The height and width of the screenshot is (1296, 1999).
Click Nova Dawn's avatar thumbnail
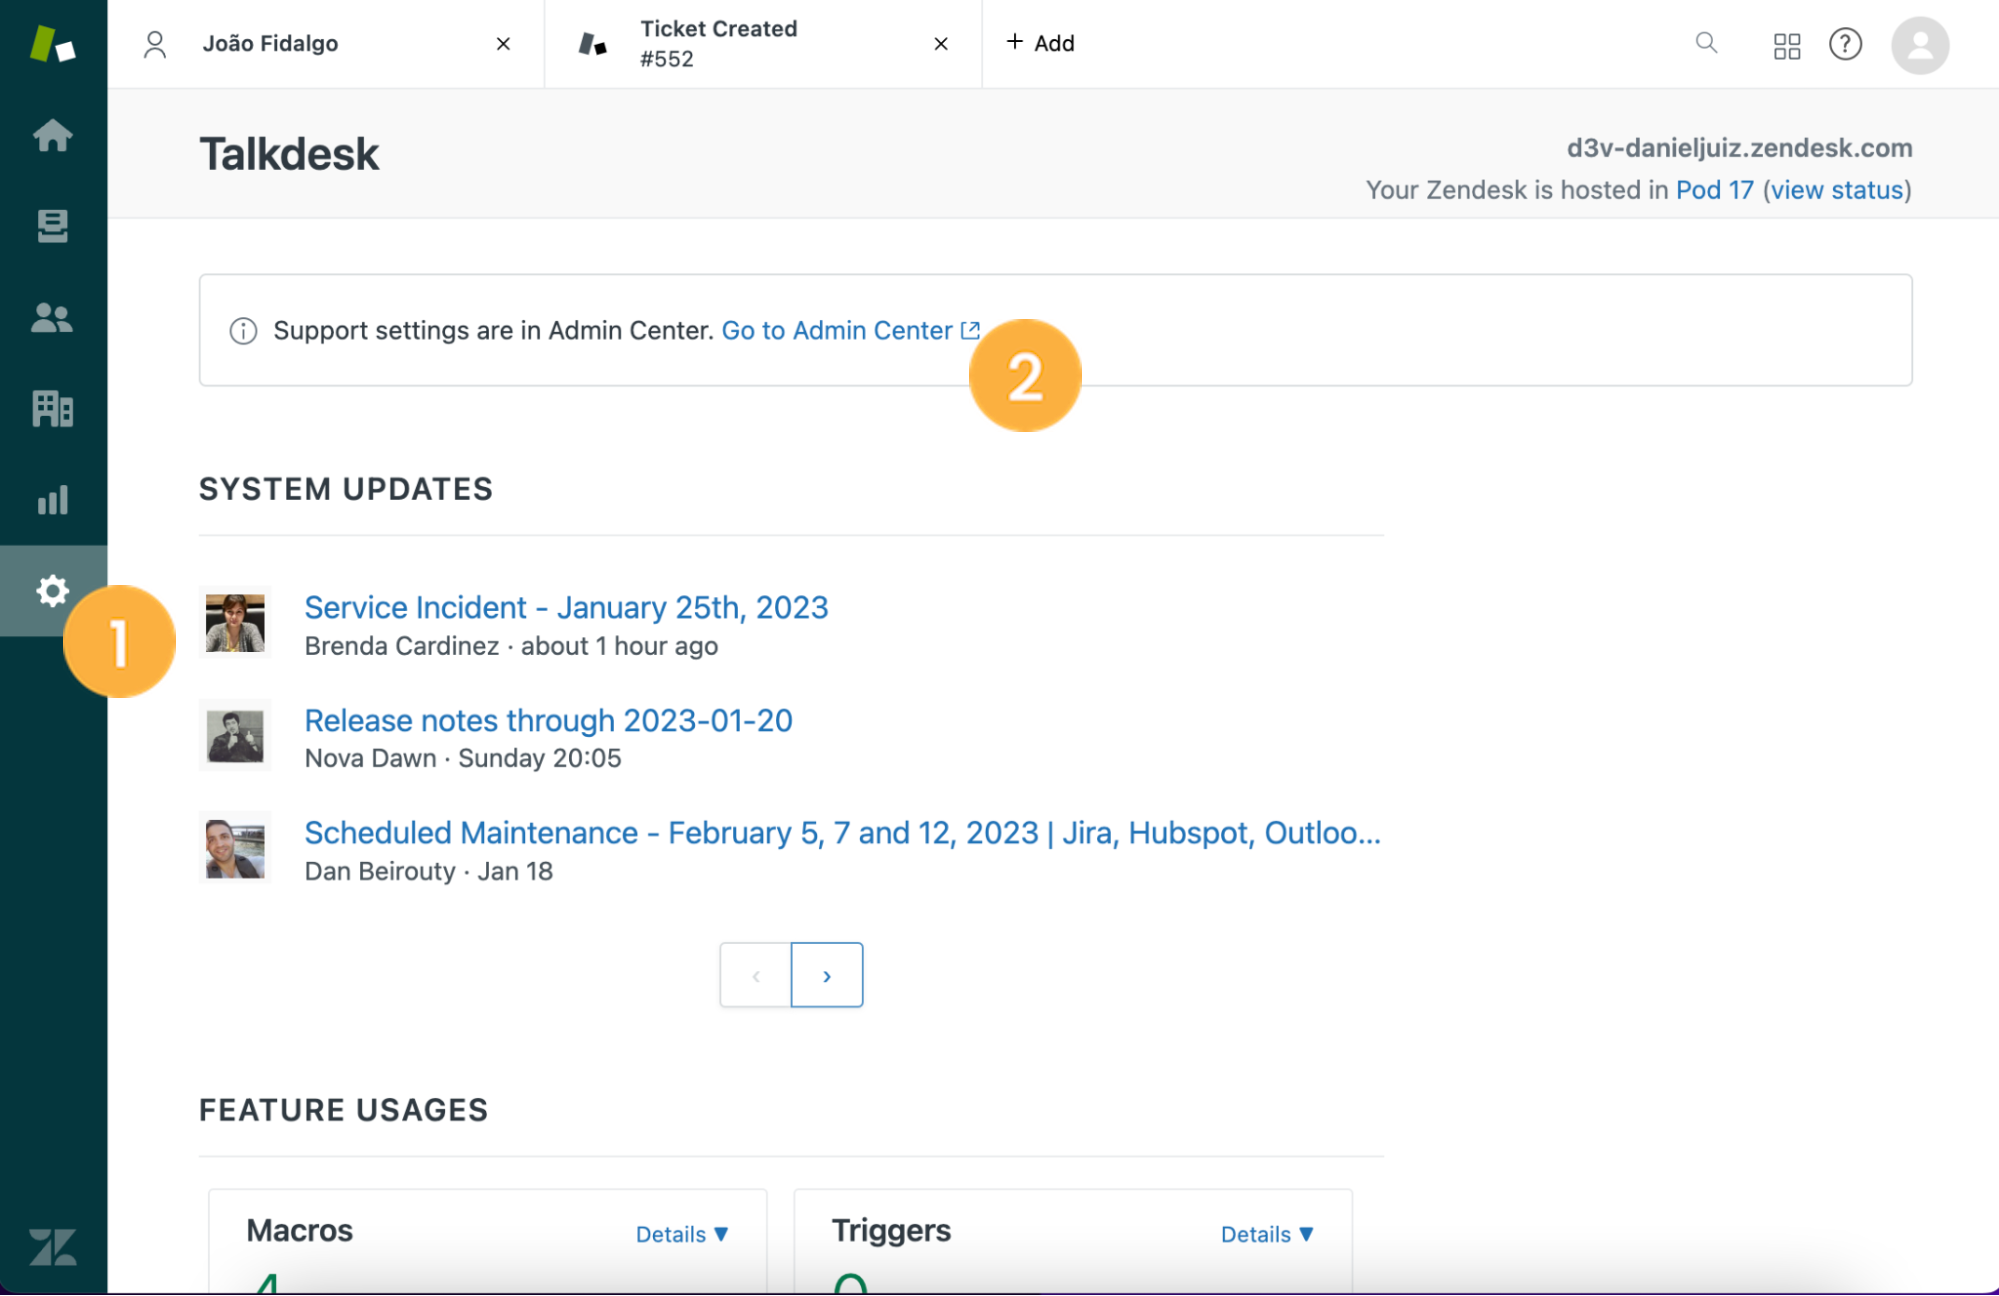235,735
